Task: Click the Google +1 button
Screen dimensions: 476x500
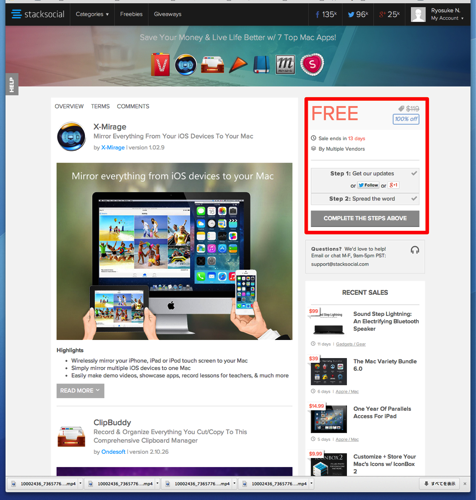Action: pos(393,185)
